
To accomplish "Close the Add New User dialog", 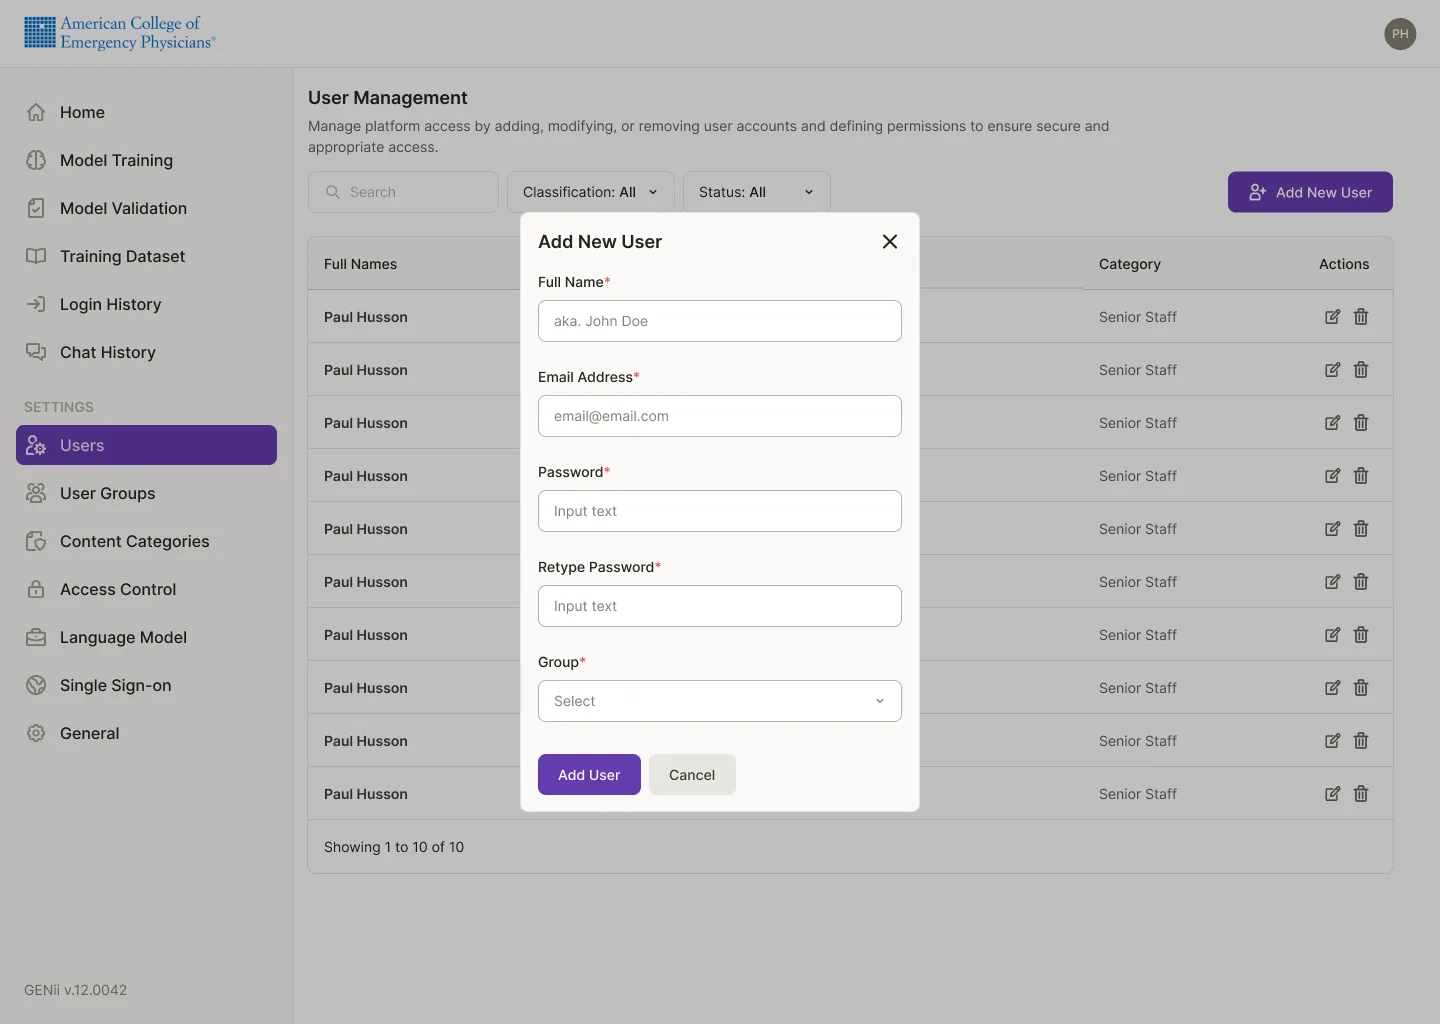I will coord(890,242).
